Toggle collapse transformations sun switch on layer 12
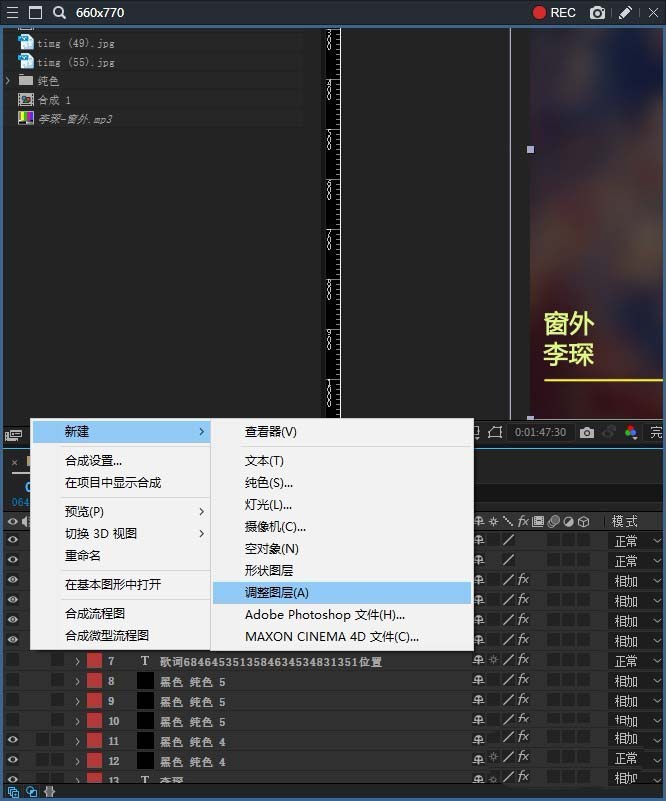 [493, 758]
